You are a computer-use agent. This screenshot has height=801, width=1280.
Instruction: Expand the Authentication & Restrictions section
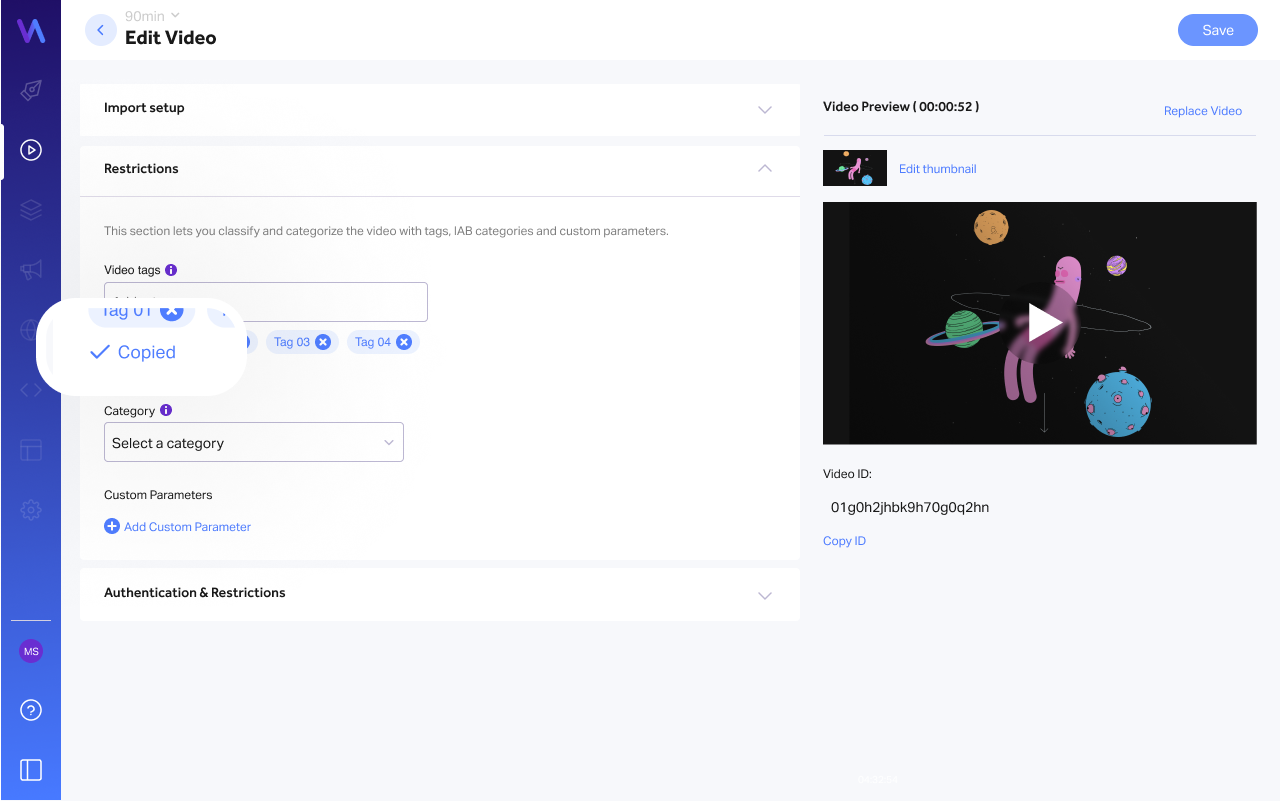765,596
